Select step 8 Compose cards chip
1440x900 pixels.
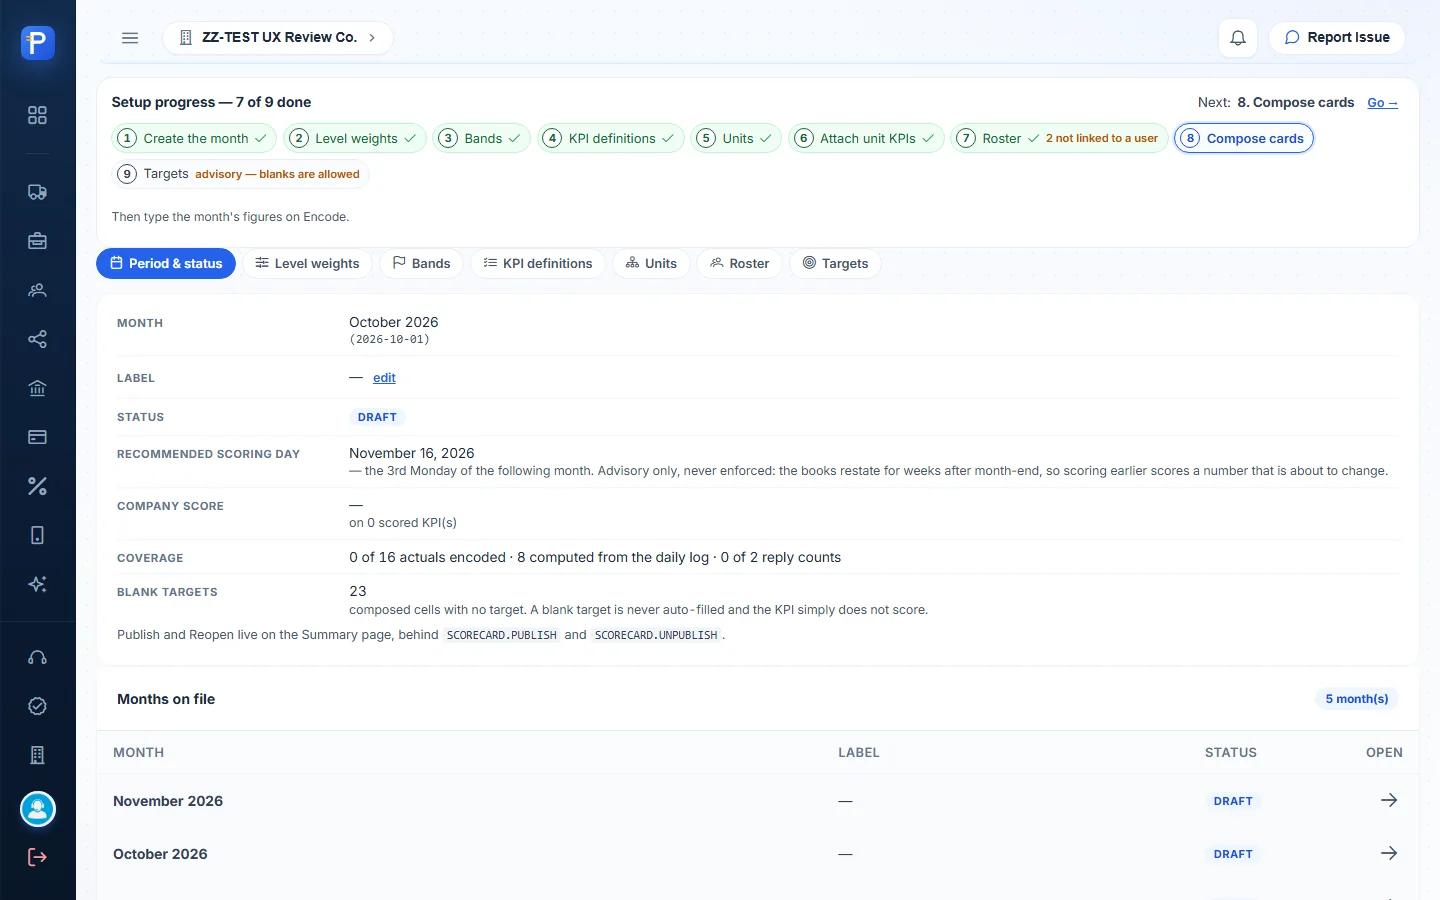pyautogui.click(x=1244, y=138)
